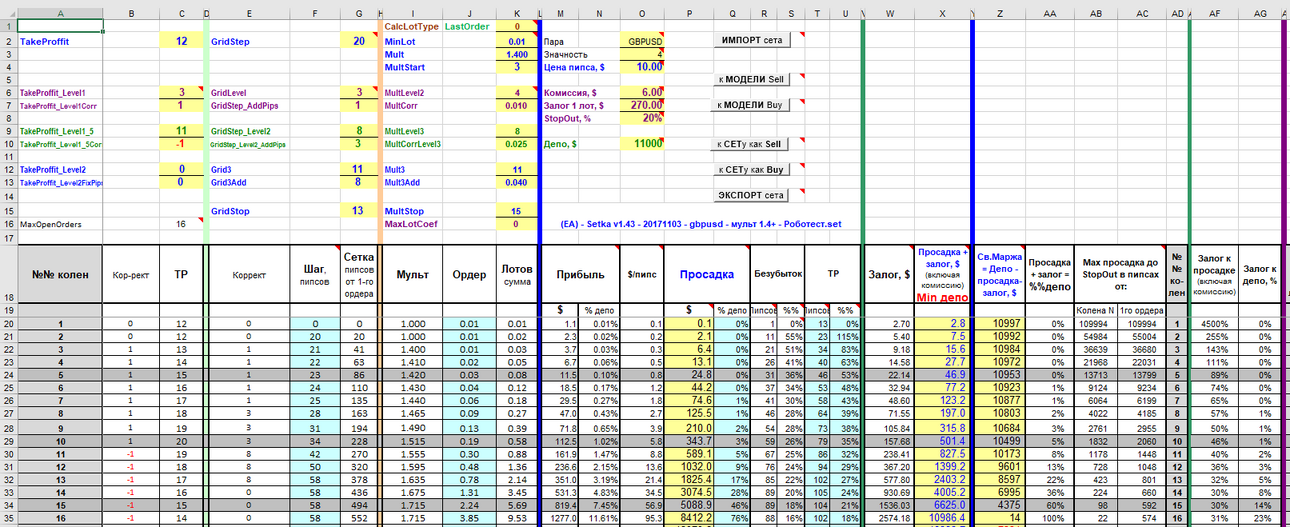This screenshot has width=1290, height=527.
Task: Click the MultStart value cell
Action: (x=516, y=66)
